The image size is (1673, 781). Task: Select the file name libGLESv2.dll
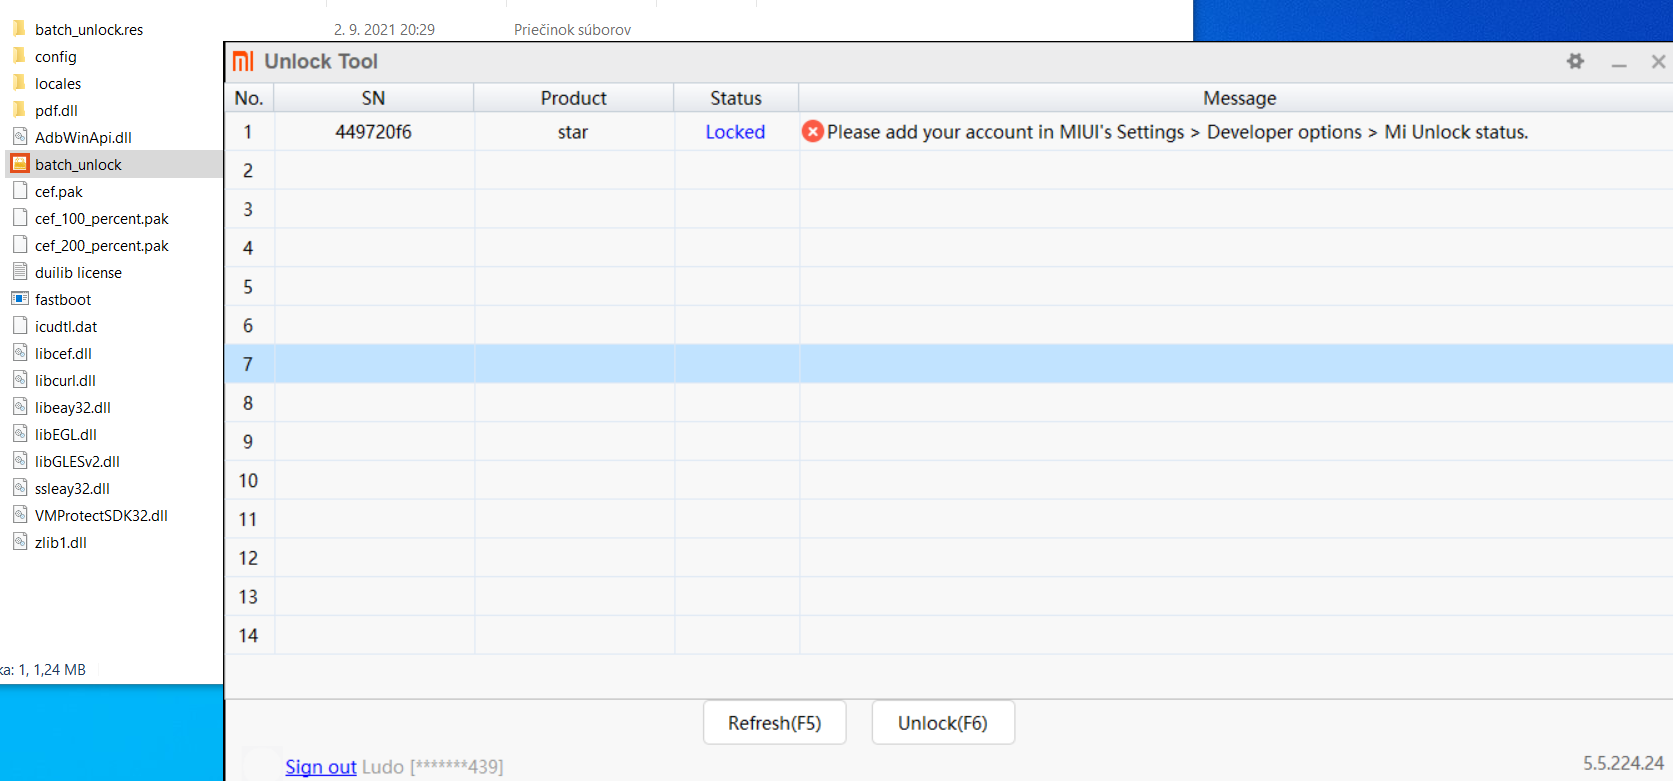coord(77,462)
